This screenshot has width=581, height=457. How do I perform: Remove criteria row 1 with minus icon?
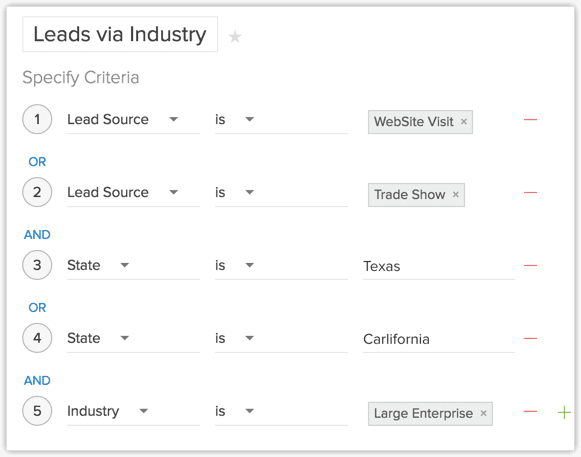click(x=530, y=119)
